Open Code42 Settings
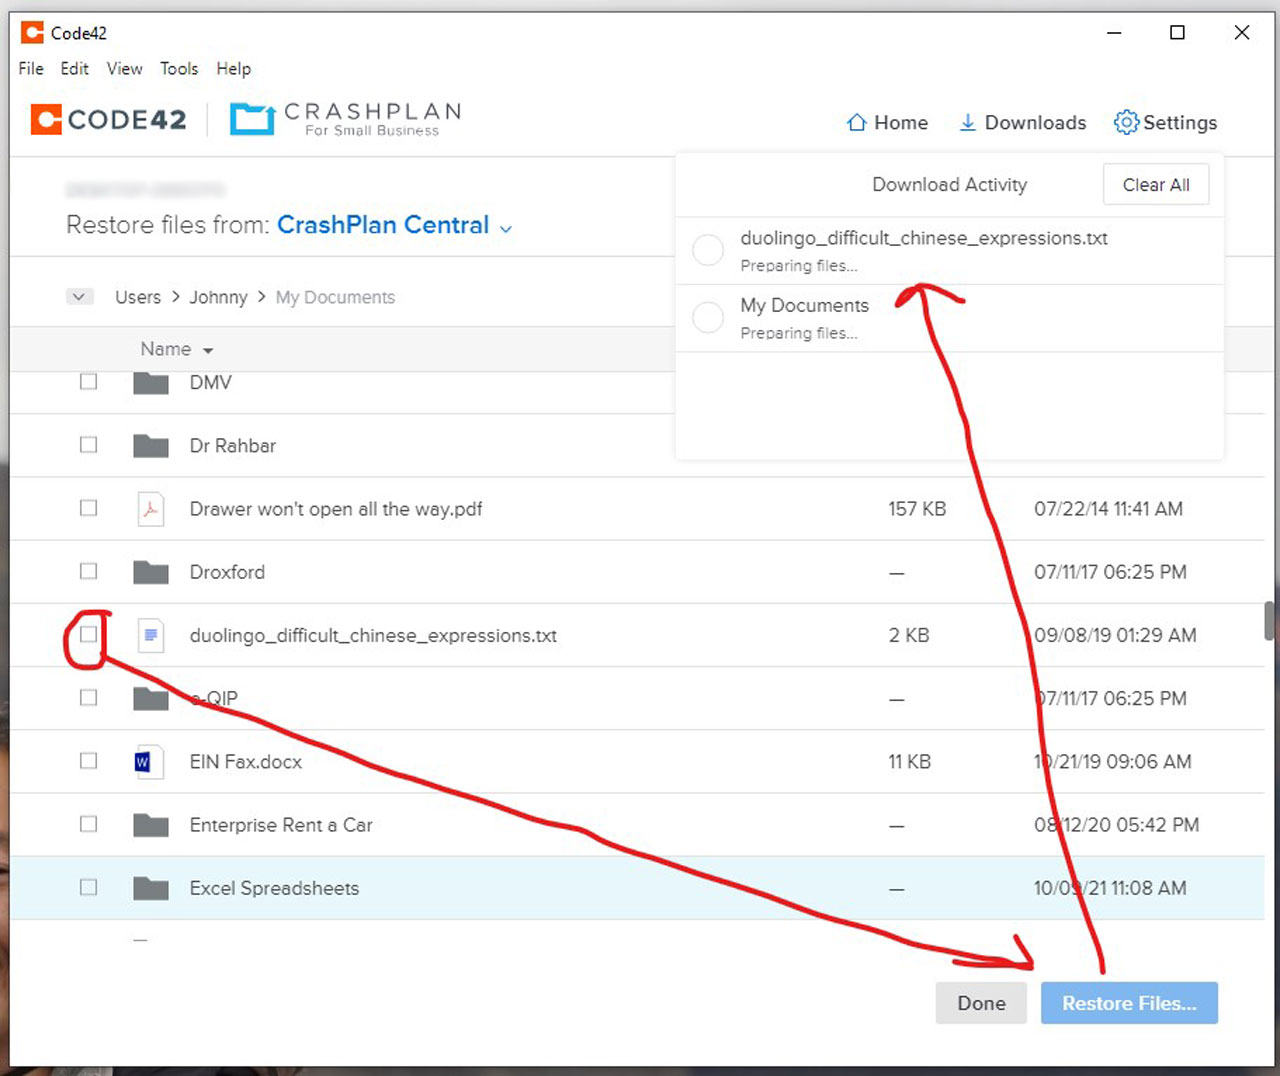The width and height of the screenshot is (1280, 1076). (x=1164, y=122)
